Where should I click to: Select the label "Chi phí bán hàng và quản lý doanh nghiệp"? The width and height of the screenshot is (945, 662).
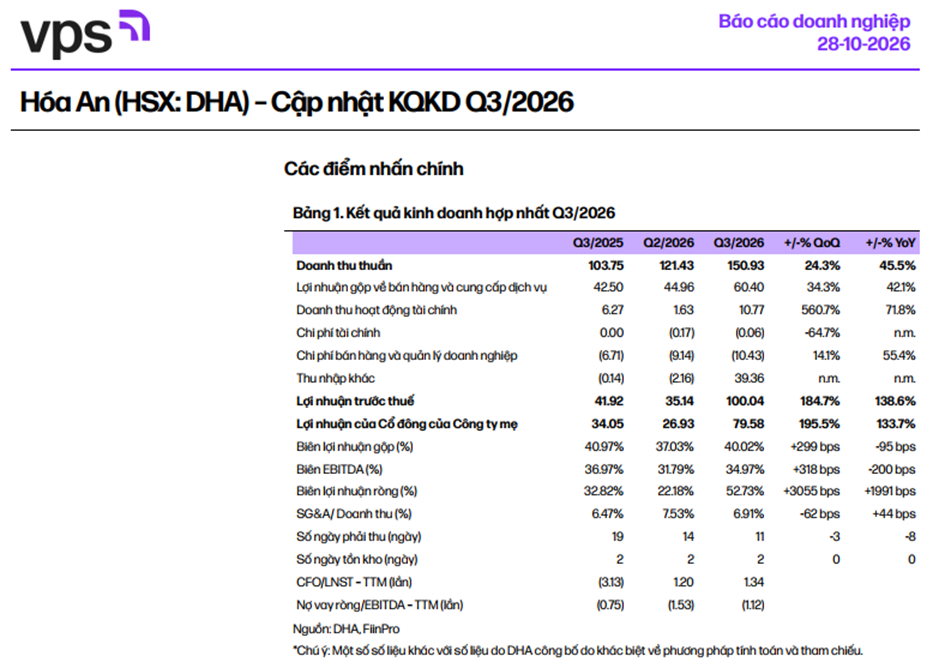click(x=407, y=356)
